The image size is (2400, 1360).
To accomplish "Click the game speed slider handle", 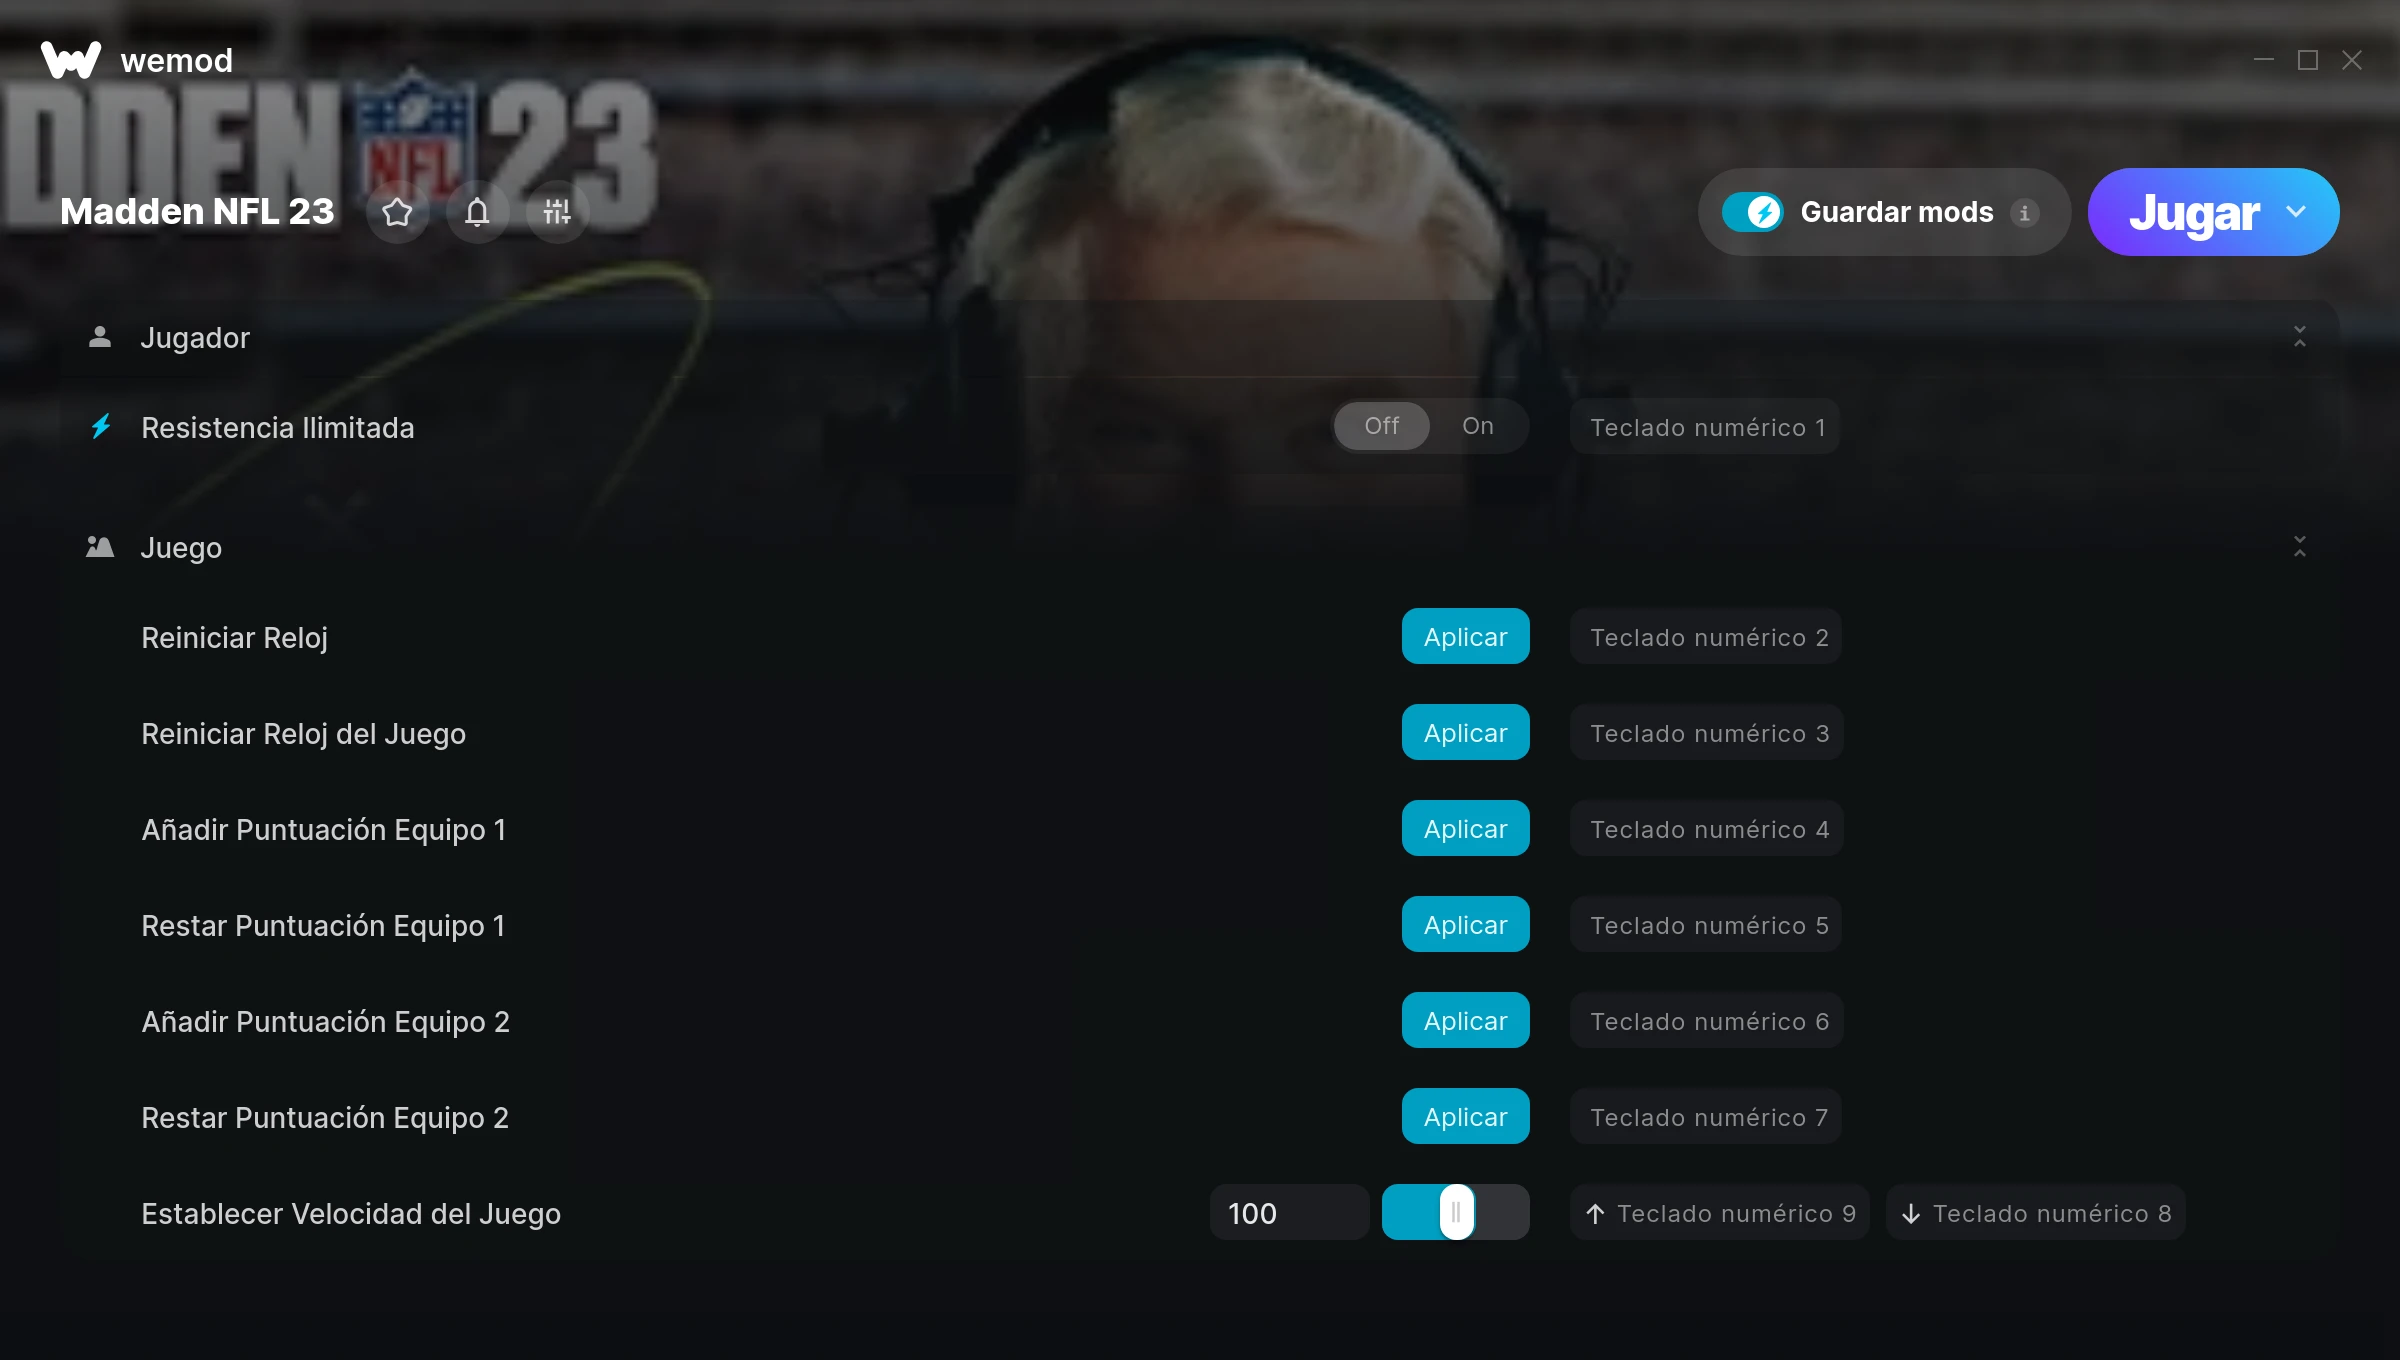I will (1457, 1213).
